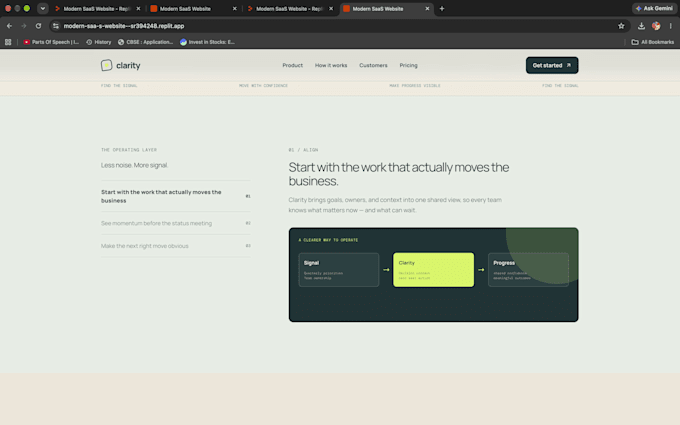
Task: Select 'See momentum before the status meeting' step
Action: 176,223
